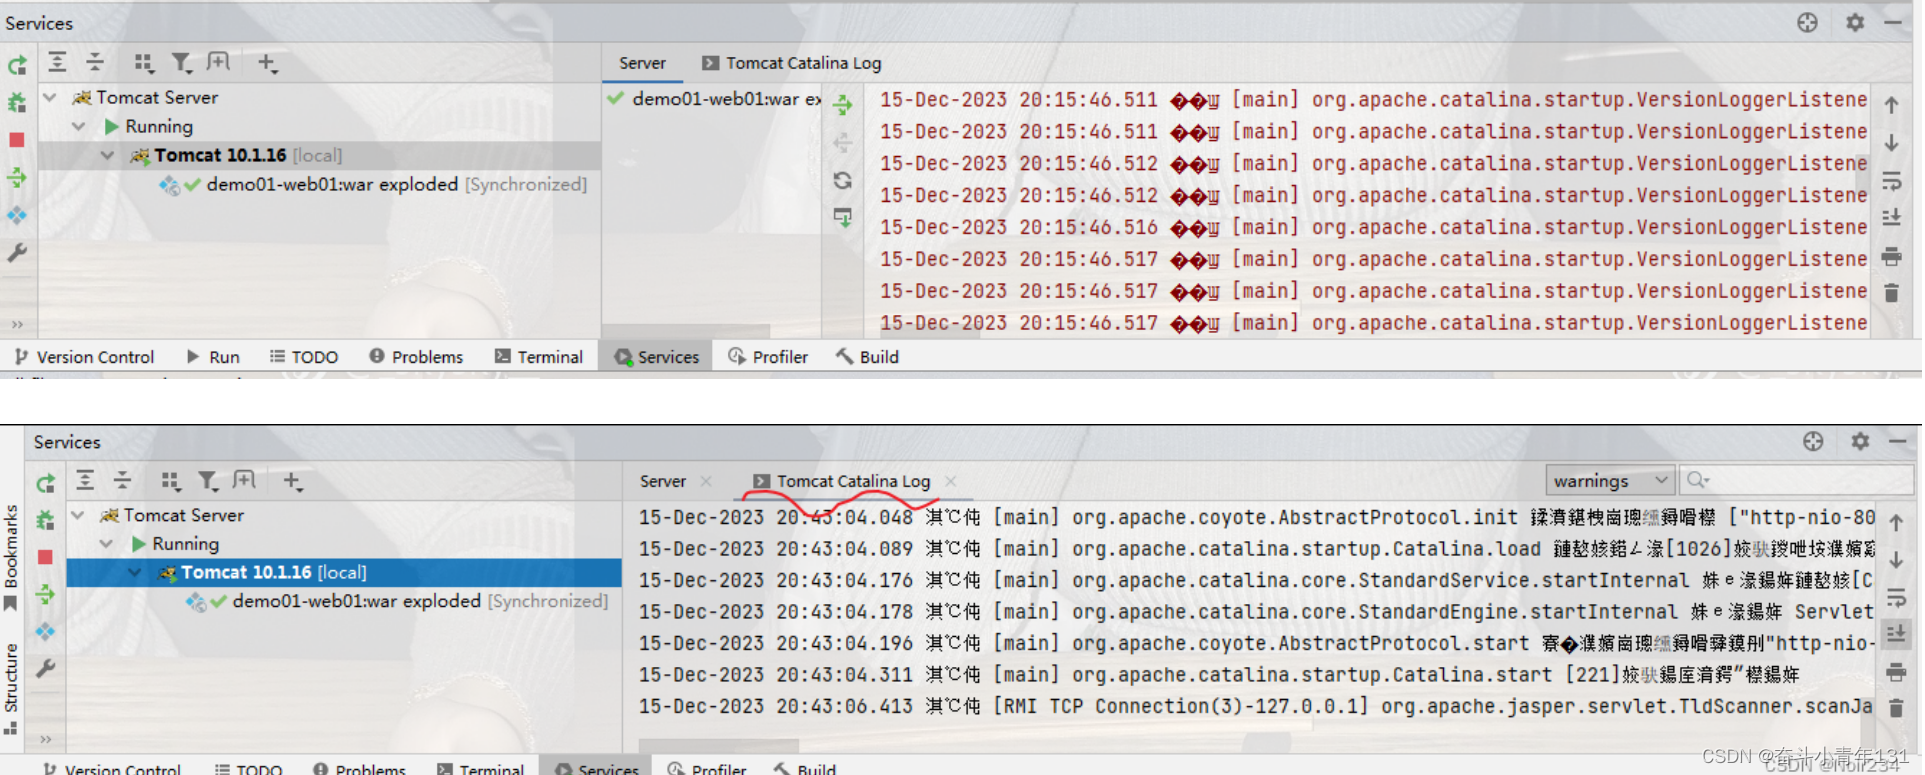Viewport: 1925px width, 775px height.
Task: Click Up the stack trace arrow in upper log
Action: click(1891, 105)
